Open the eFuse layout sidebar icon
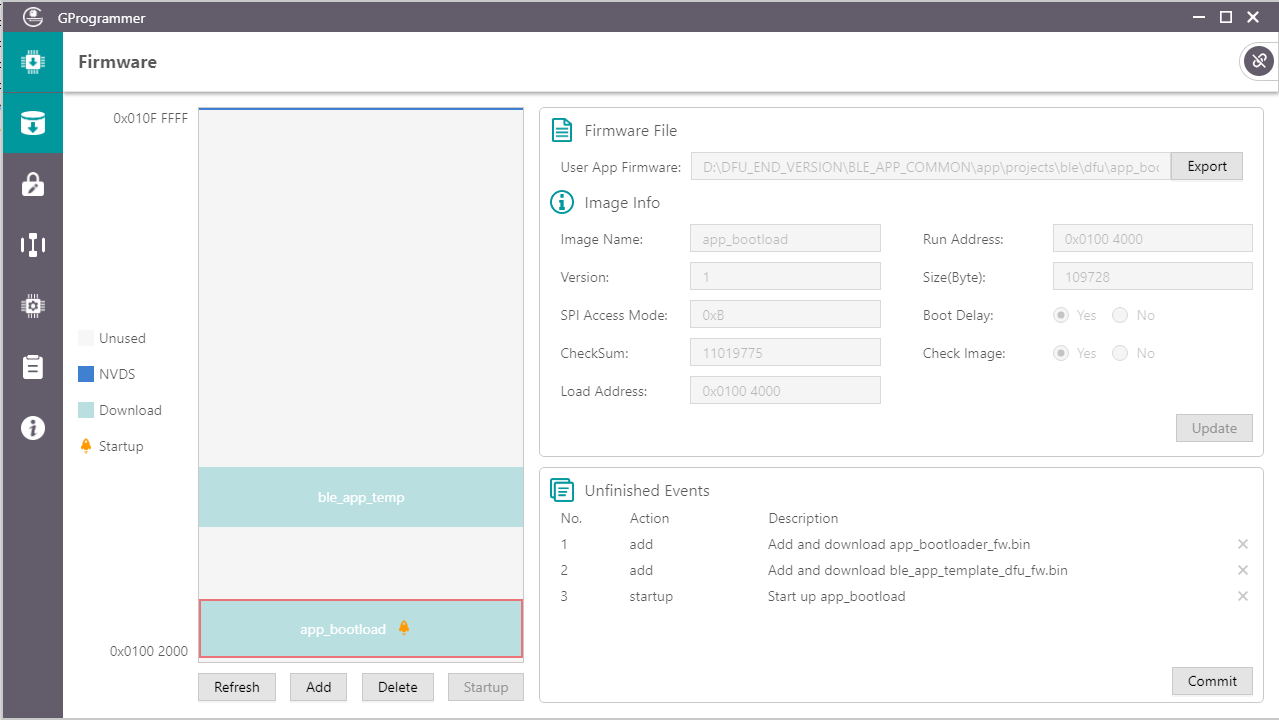Image resolution: width=1279 pixels, height=720 pixels. 33,245
